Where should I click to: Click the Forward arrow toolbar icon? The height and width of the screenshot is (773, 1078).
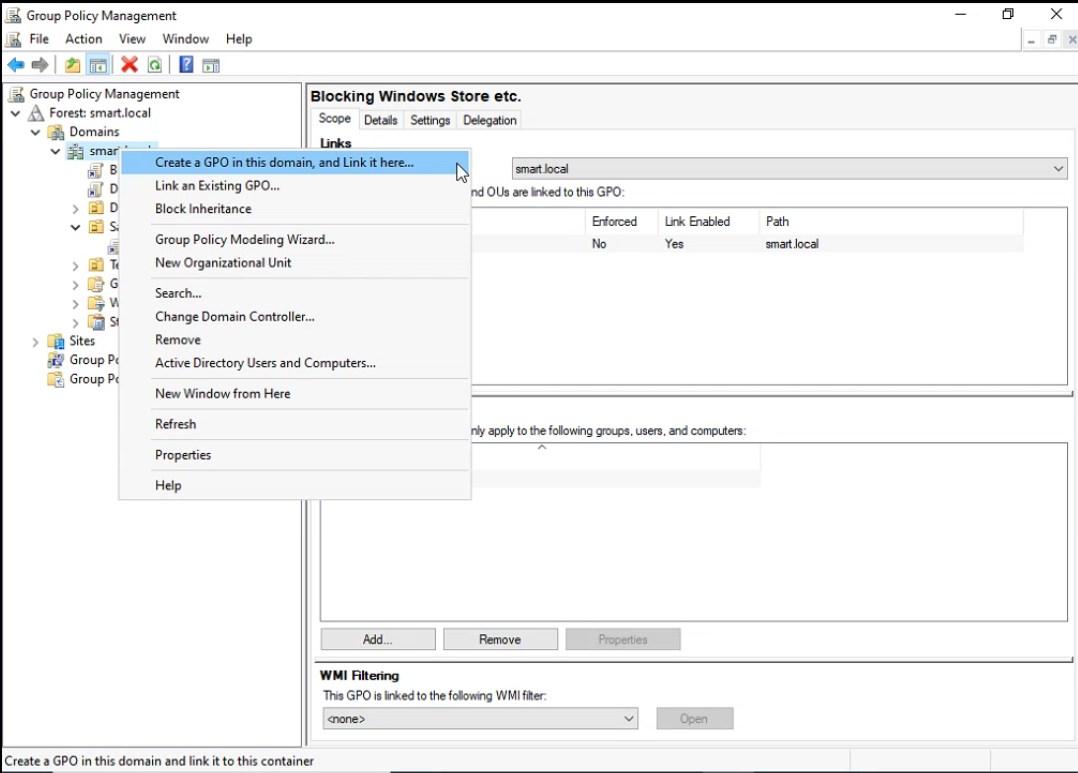pos(40,65)
